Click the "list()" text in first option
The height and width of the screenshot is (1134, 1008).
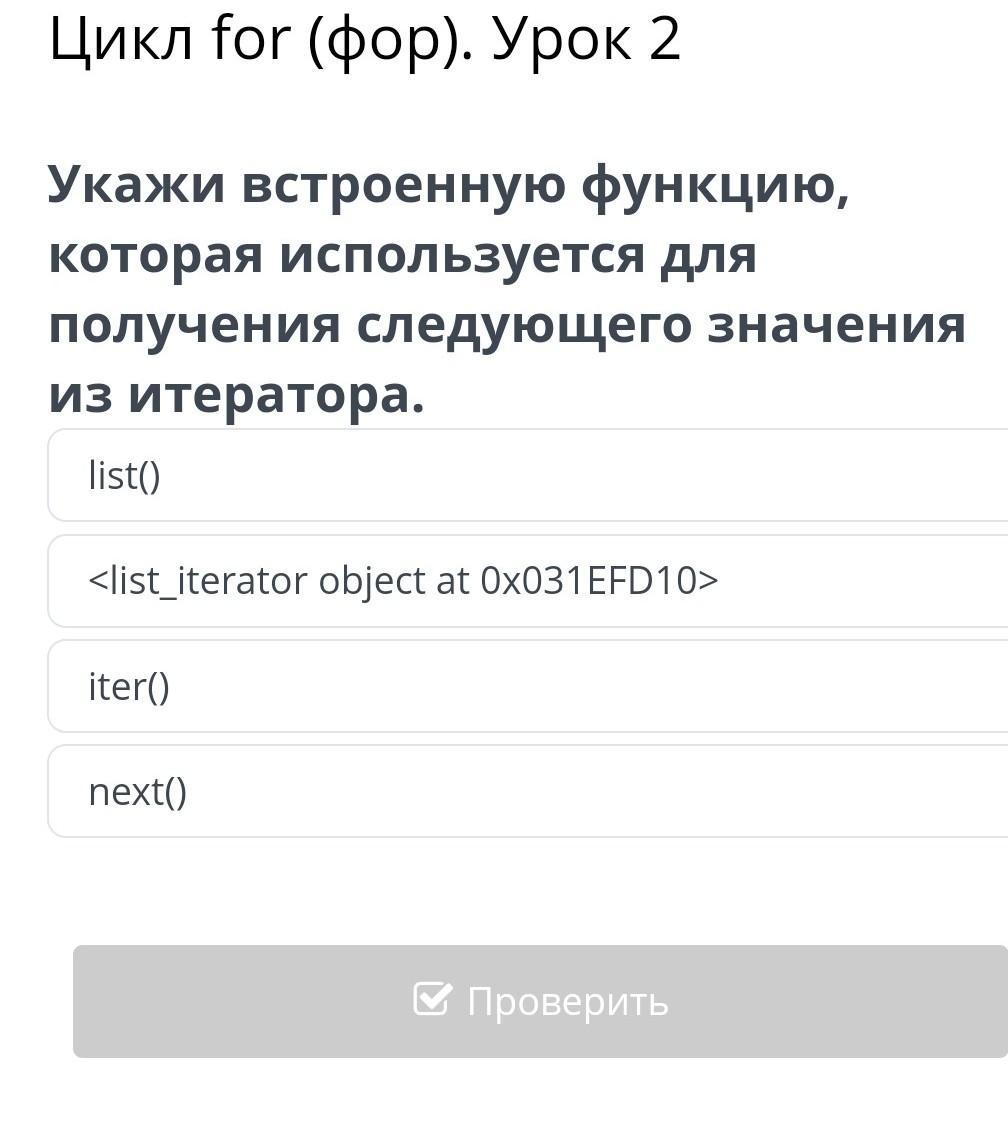pos(124,476)
